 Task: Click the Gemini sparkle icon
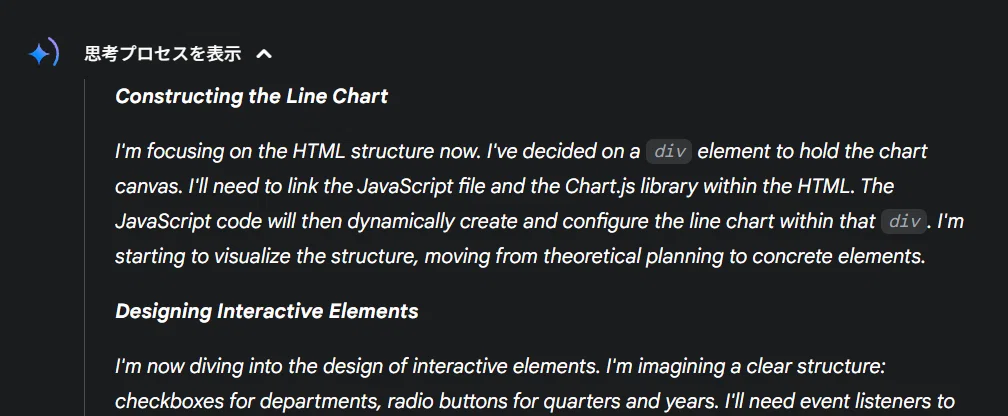(43, 54)
